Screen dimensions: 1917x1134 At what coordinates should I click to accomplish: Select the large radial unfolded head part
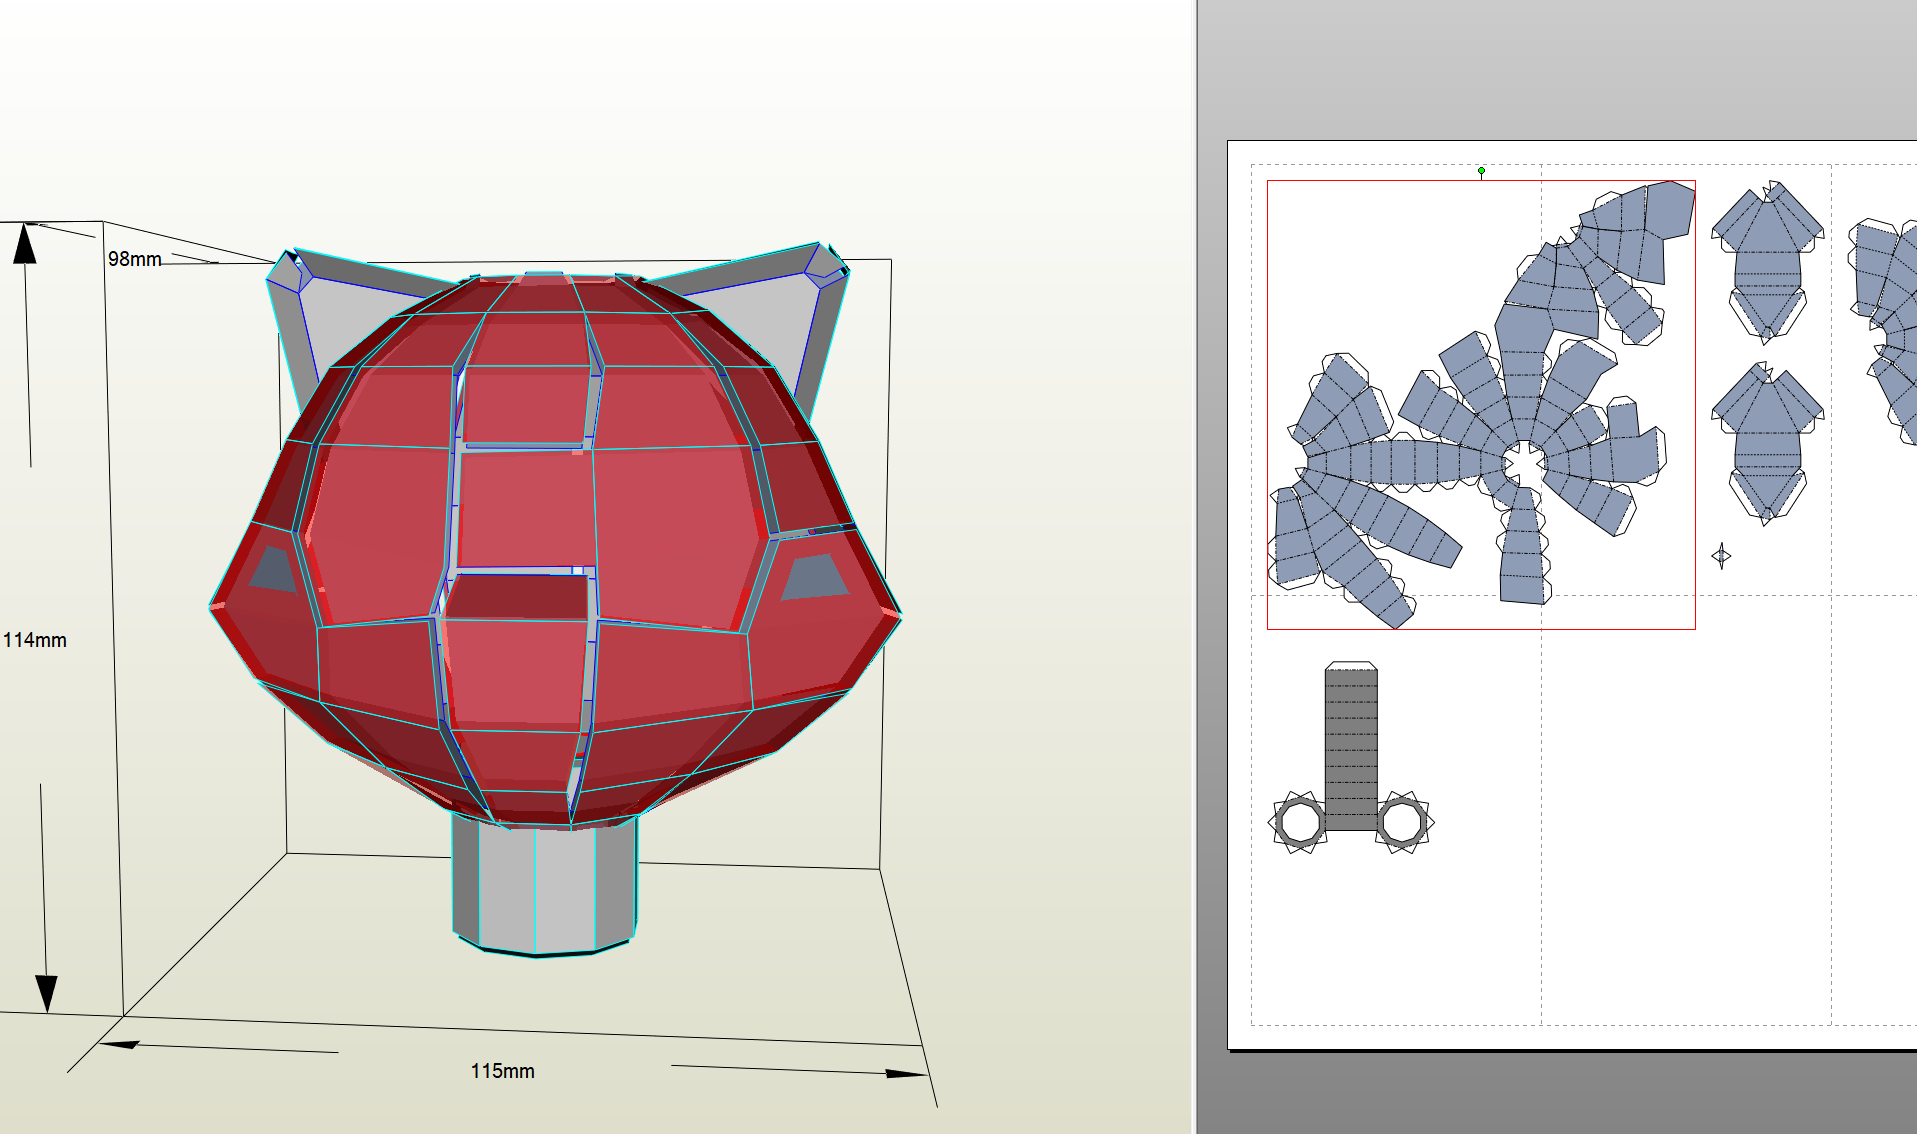click(1482, 405)
